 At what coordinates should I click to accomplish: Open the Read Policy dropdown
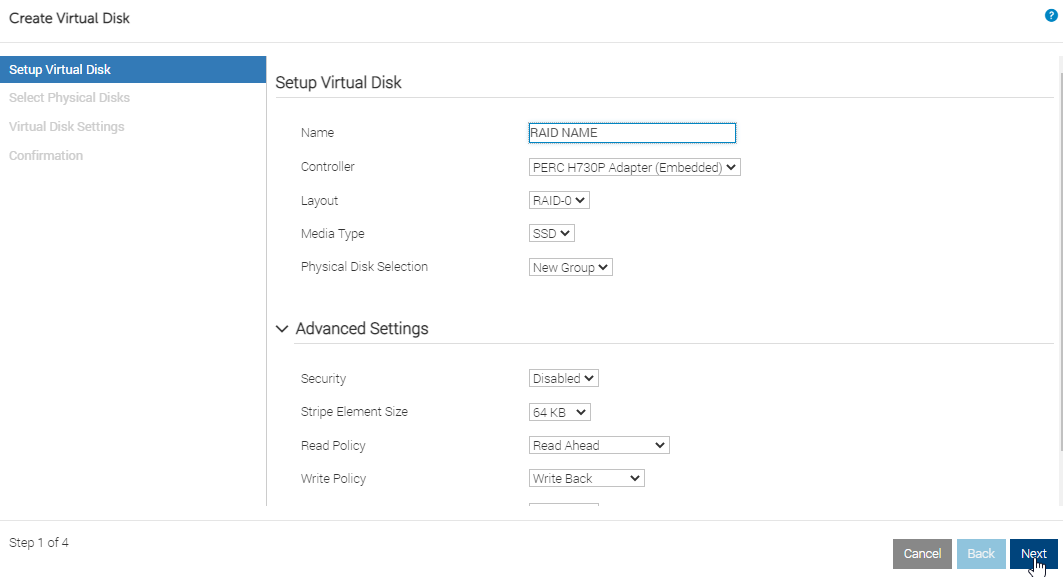[x=598, y=446]
